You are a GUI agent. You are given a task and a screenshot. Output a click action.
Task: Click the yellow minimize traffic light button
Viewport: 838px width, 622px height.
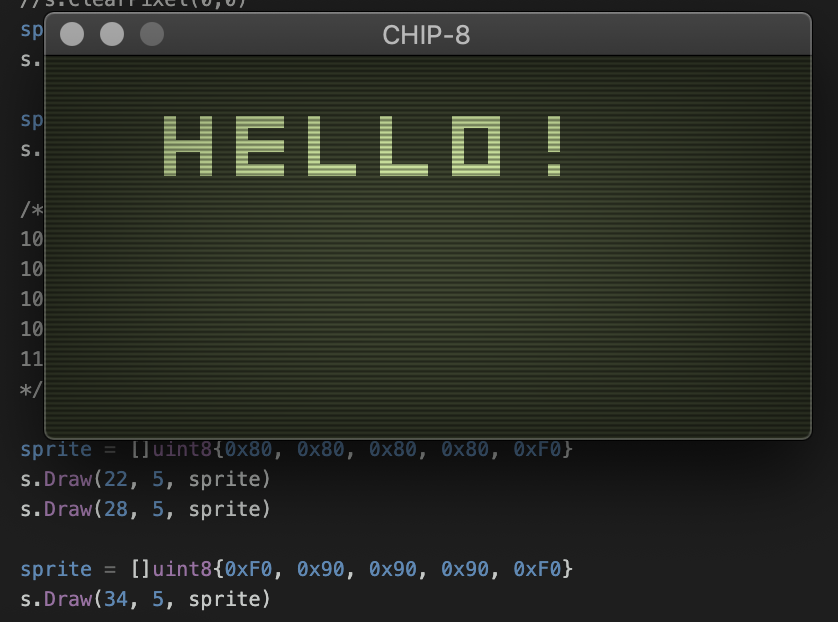point(111,36)
